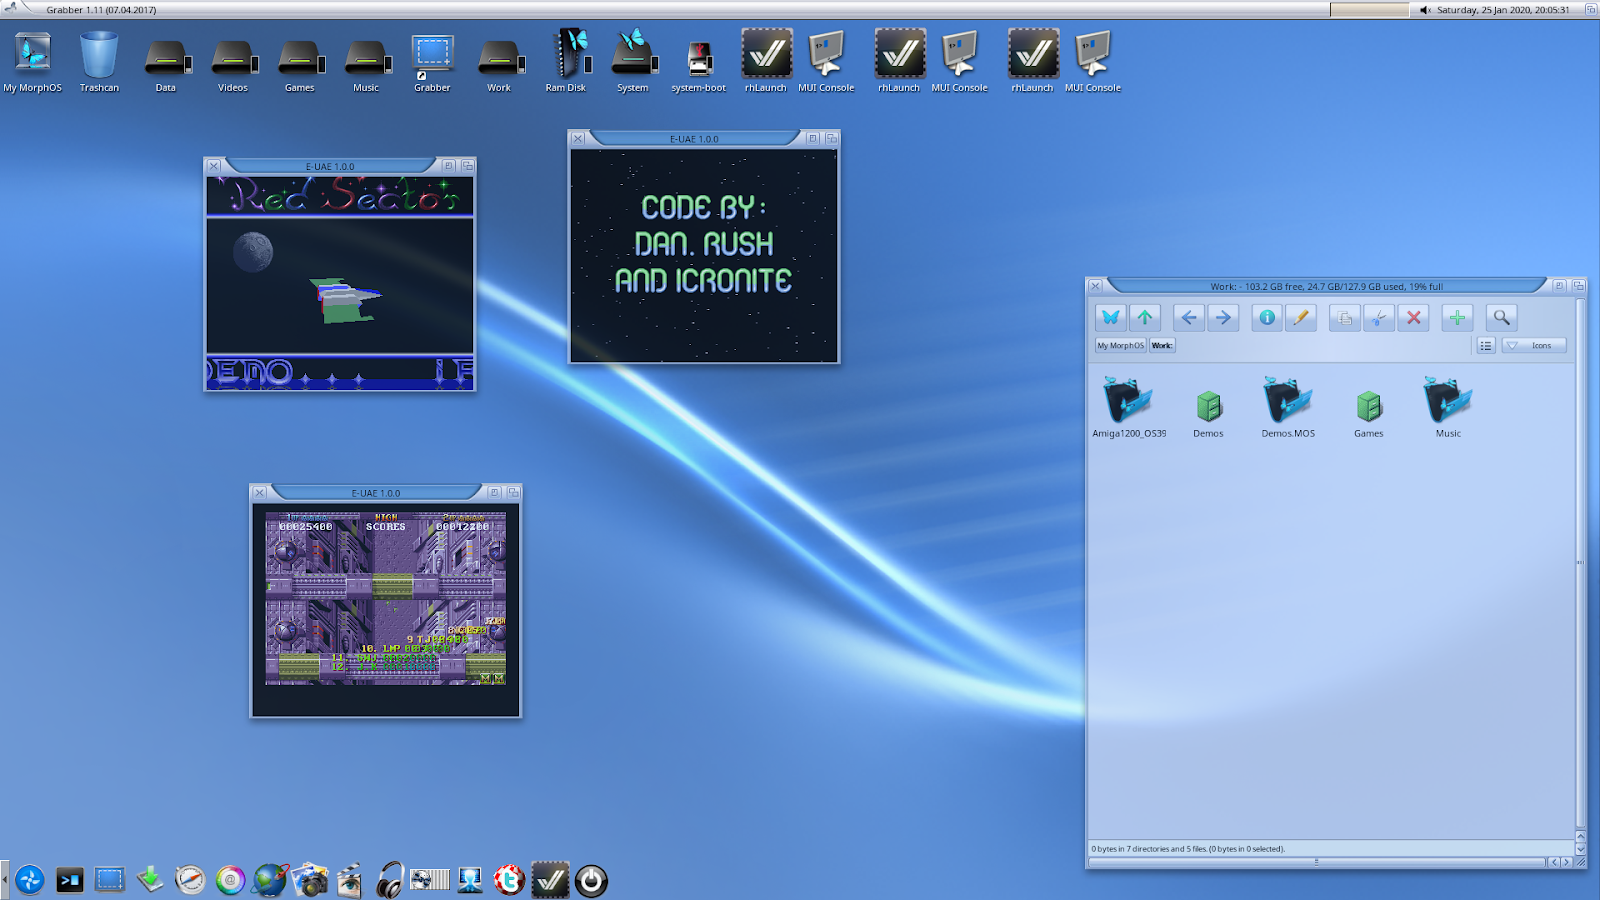Open search with the magnifying glass button

[1501, 318]
